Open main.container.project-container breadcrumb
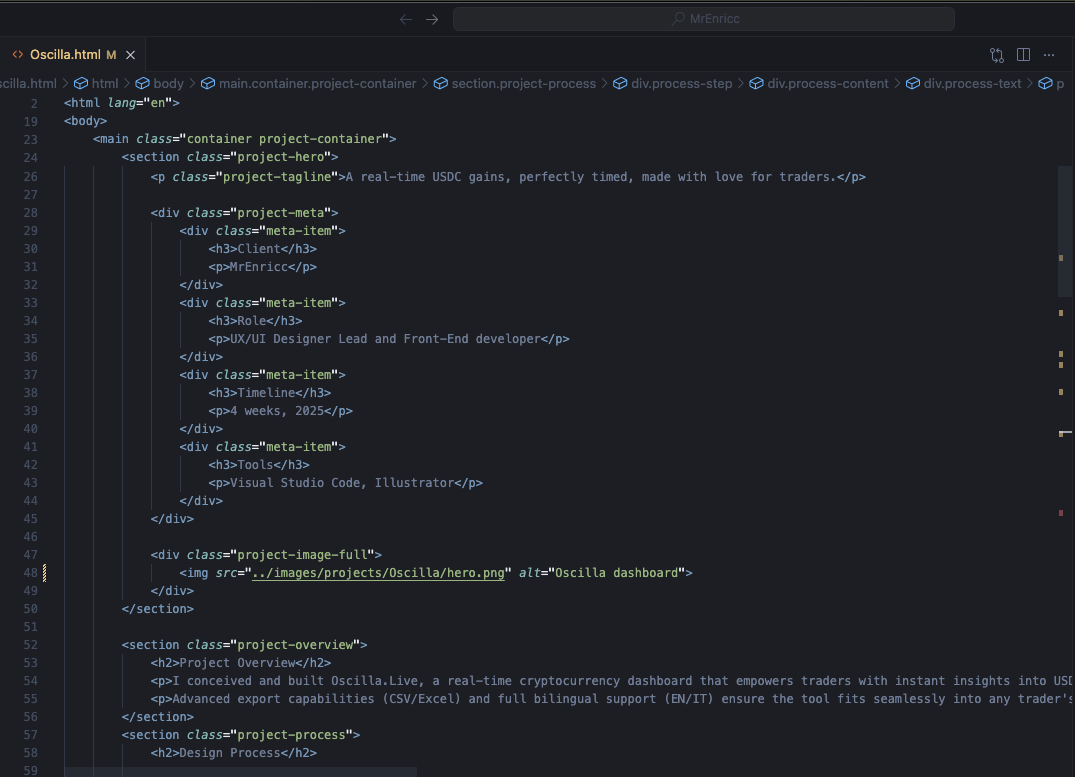This screenshot has height=777, width=1075. pyautogui.click(x=317, y=84)
